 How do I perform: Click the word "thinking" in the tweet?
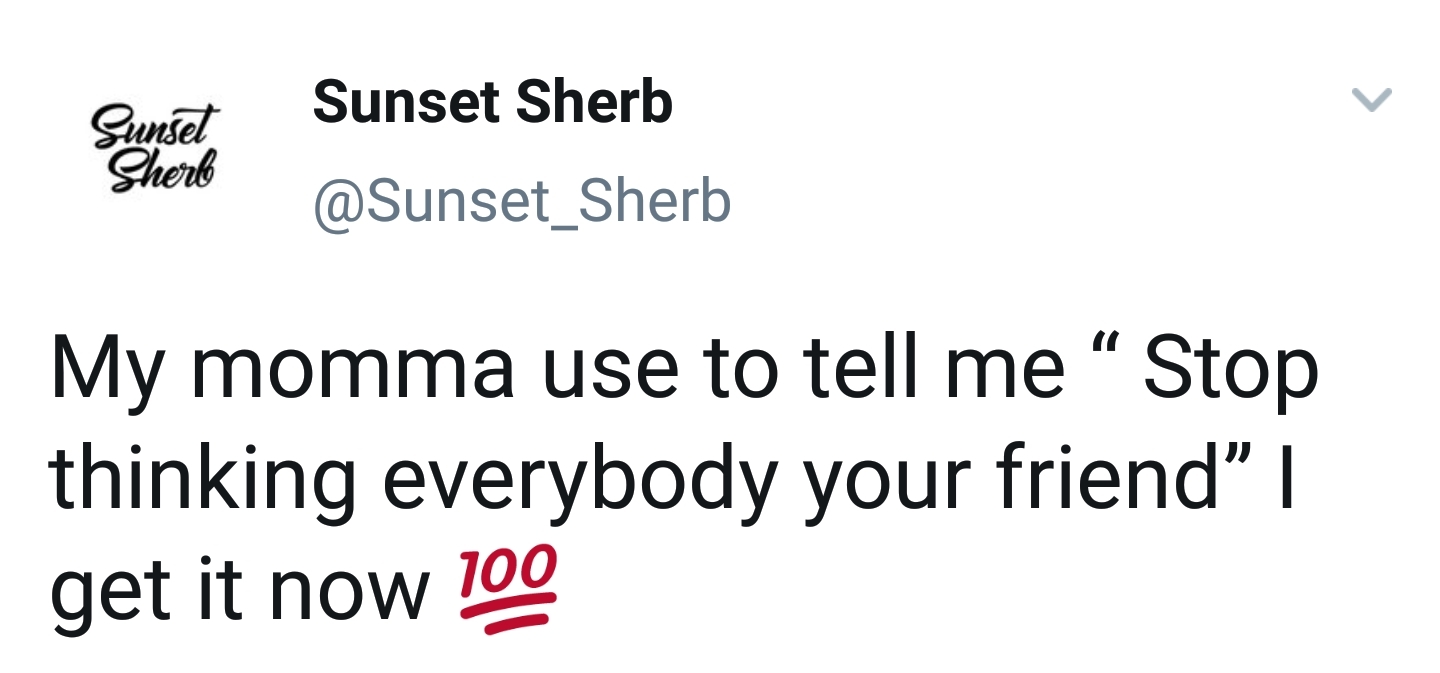click(202, 479)
